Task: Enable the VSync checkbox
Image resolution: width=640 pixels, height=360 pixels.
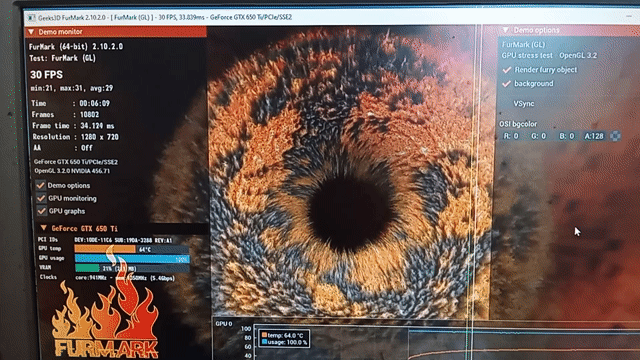Action: (507, 104)
